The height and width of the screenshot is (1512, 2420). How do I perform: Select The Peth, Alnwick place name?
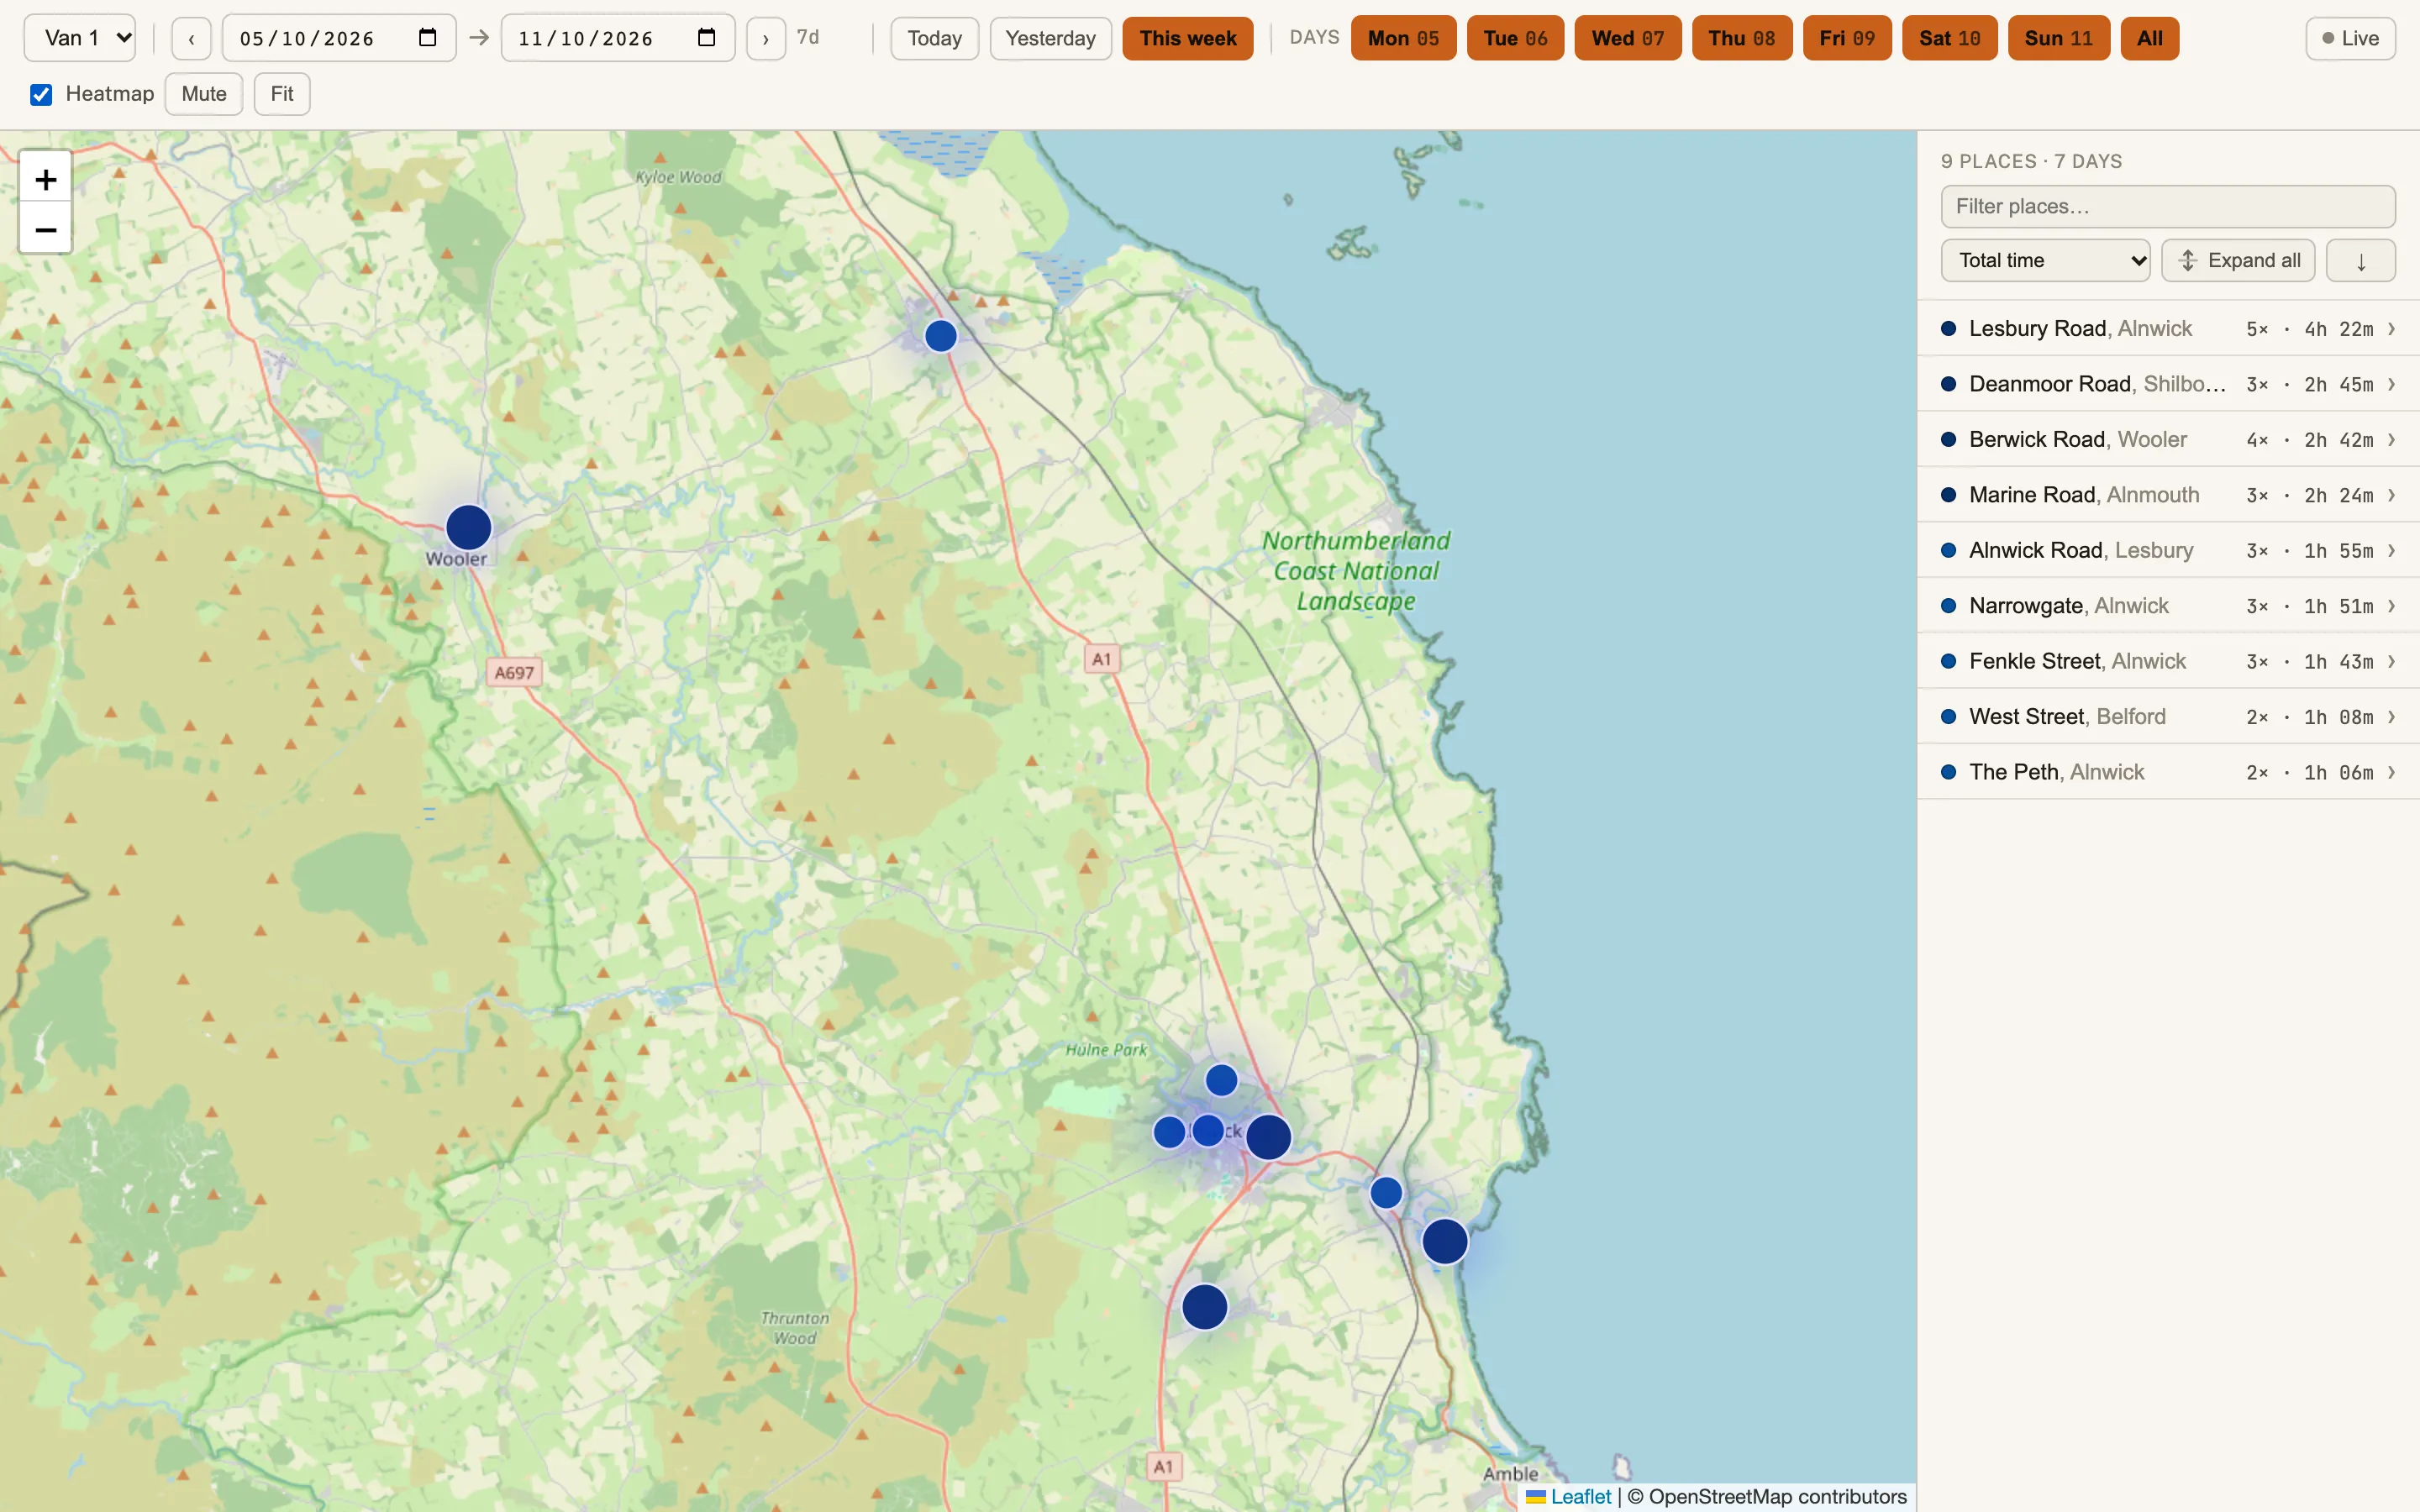pos(2057,773)
